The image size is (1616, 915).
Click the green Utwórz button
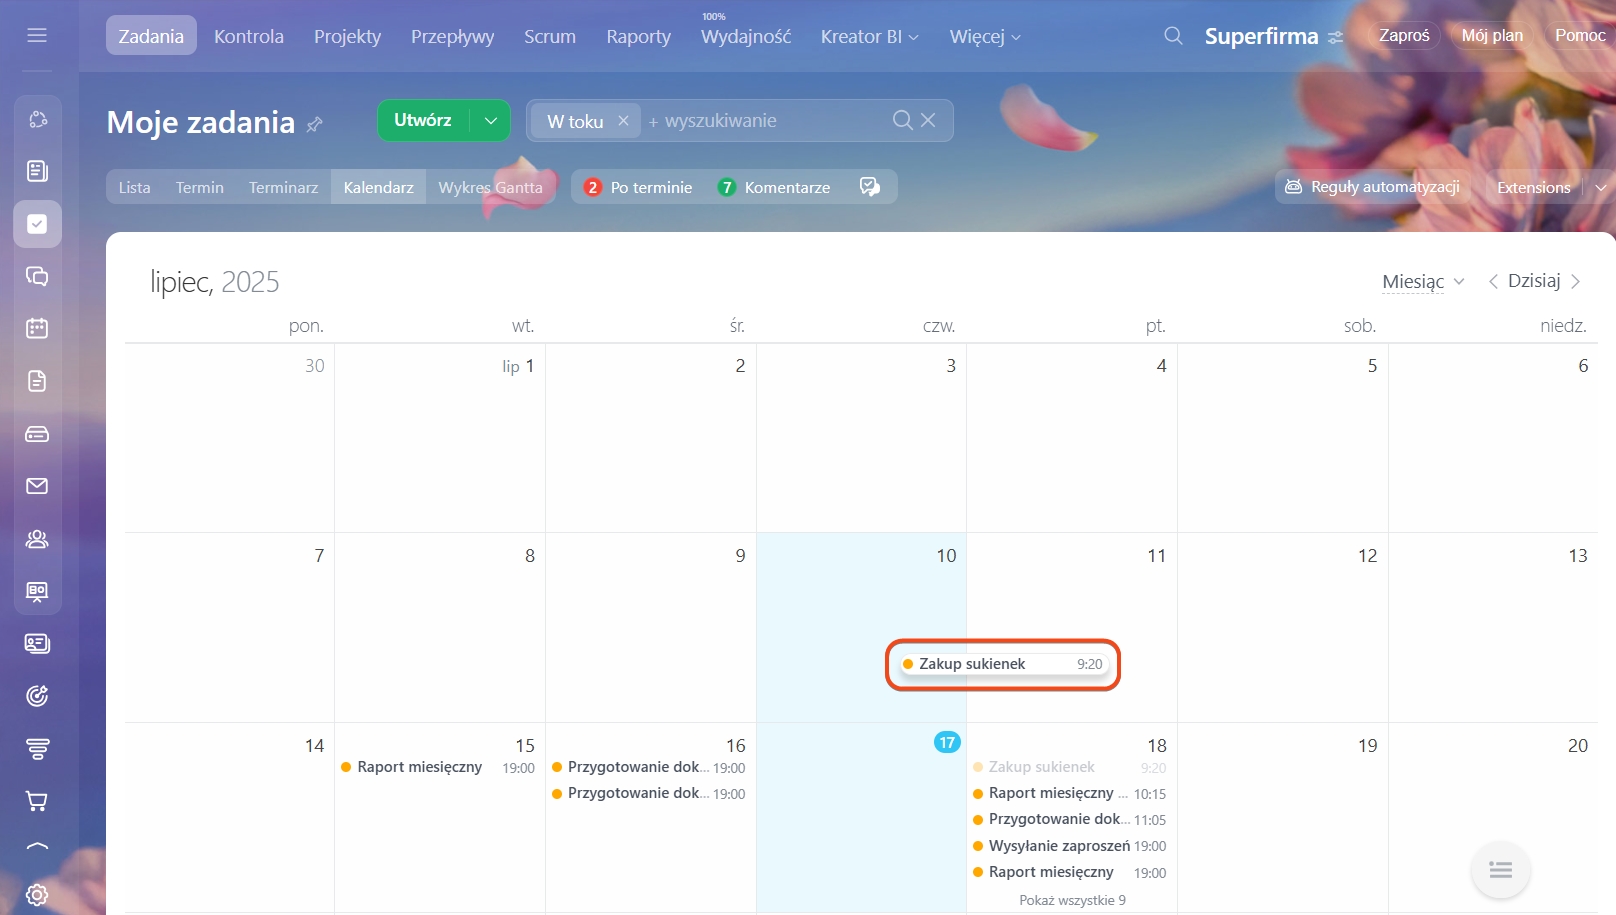423,120
